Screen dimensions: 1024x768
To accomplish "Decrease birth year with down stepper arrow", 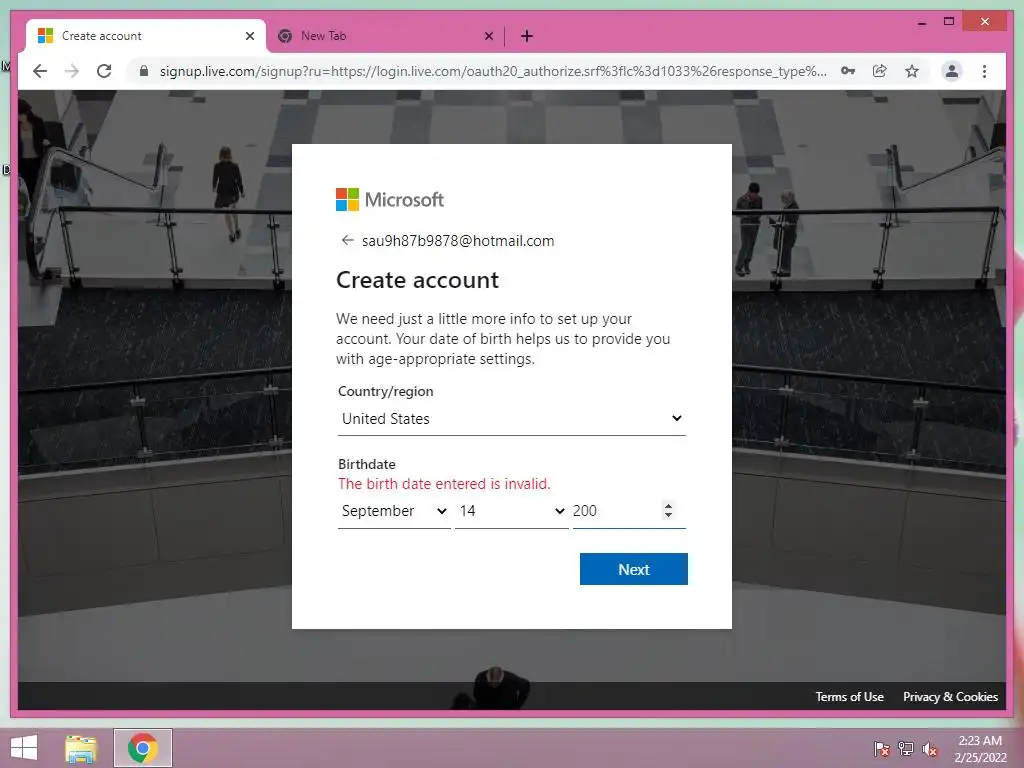I will tap(667, 515).
